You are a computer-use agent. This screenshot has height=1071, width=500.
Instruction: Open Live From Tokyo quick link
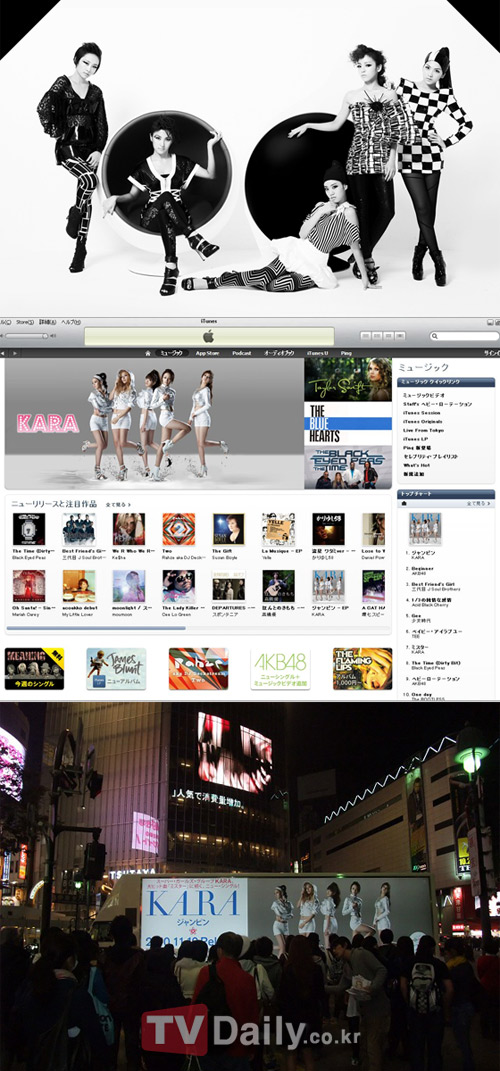pos(422,430)
